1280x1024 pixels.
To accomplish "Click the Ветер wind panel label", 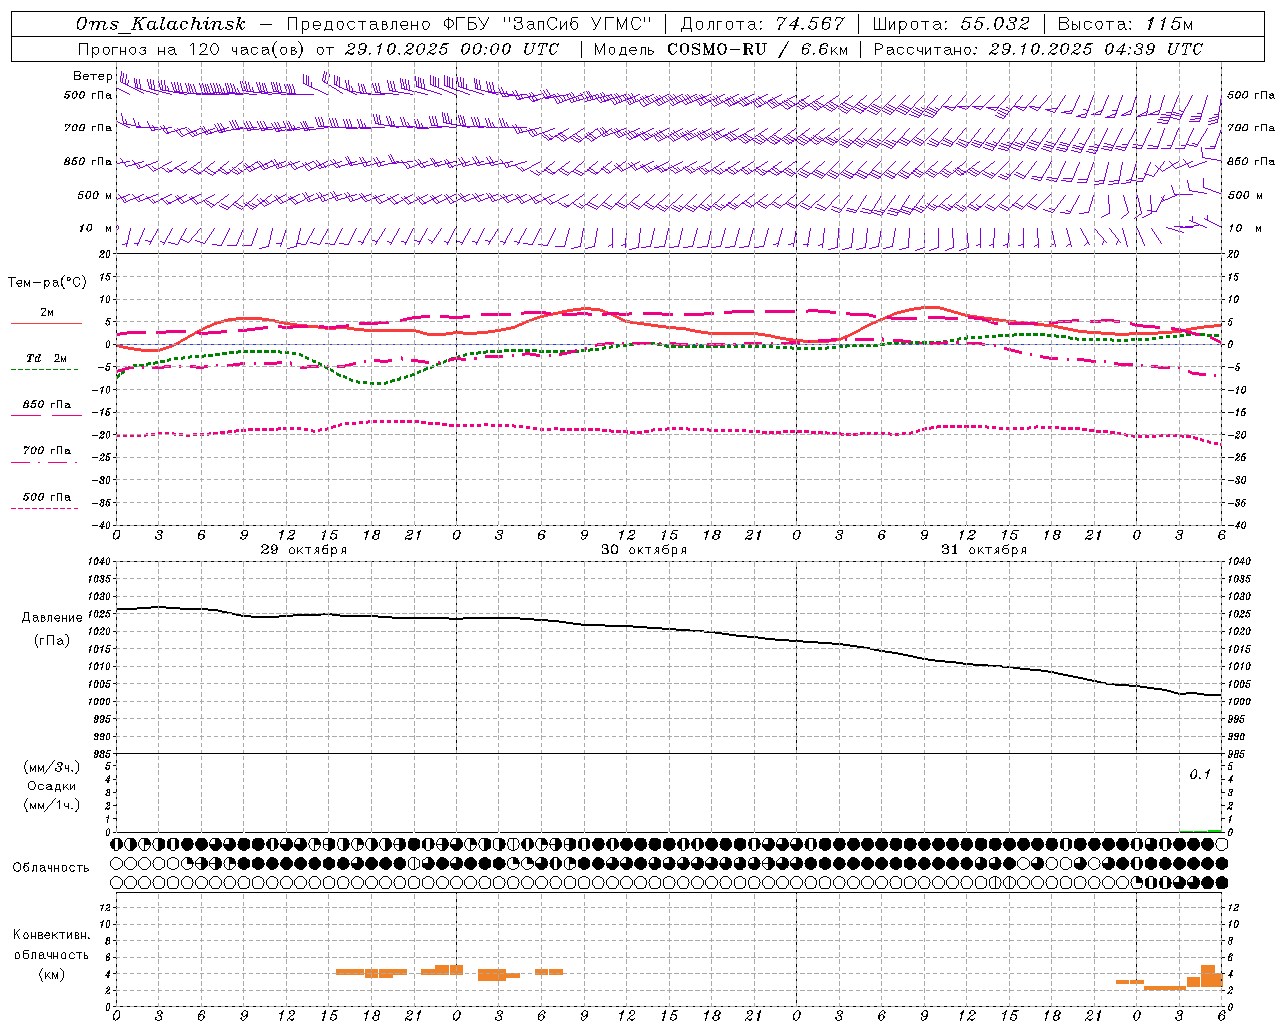I will (x=92, y=76).
